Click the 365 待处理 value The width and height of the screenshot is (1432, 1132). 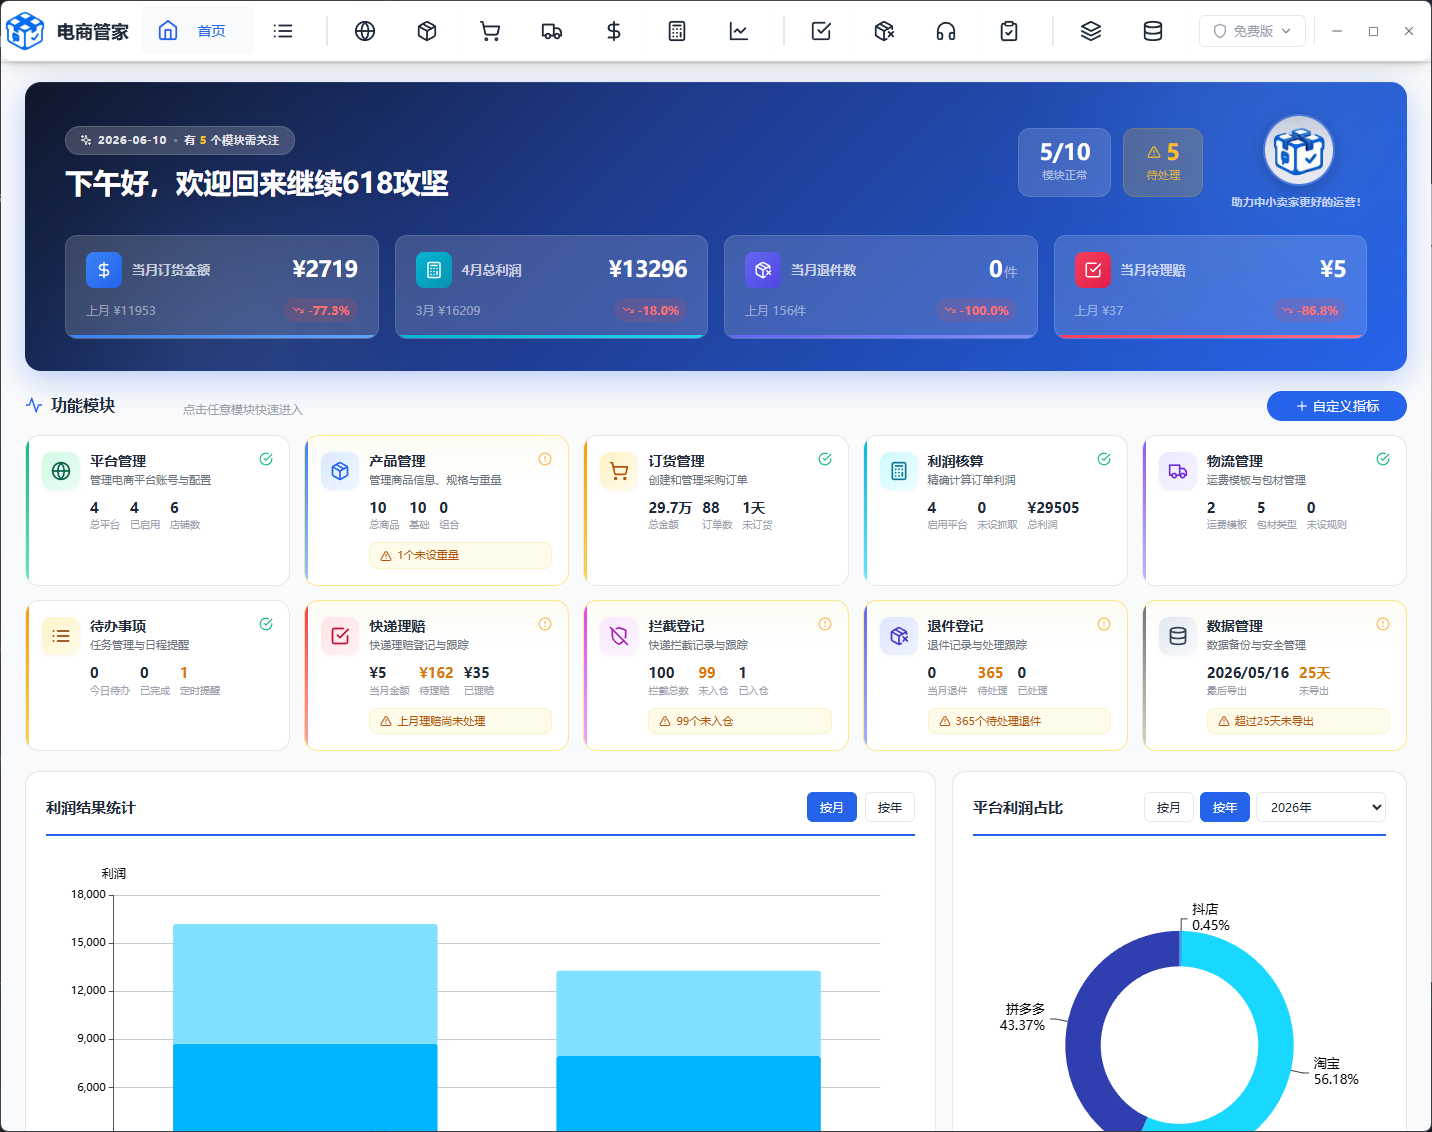[x=990, y=673]
